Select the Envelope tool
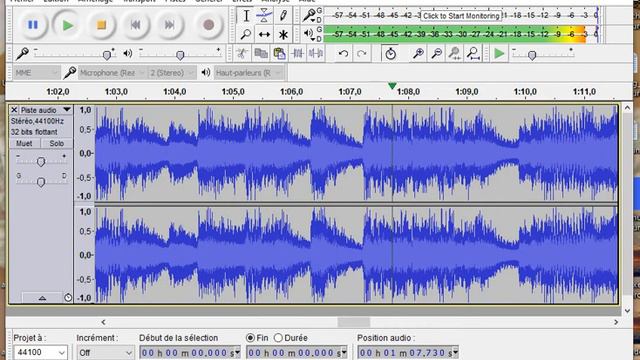 click(264, 16)
